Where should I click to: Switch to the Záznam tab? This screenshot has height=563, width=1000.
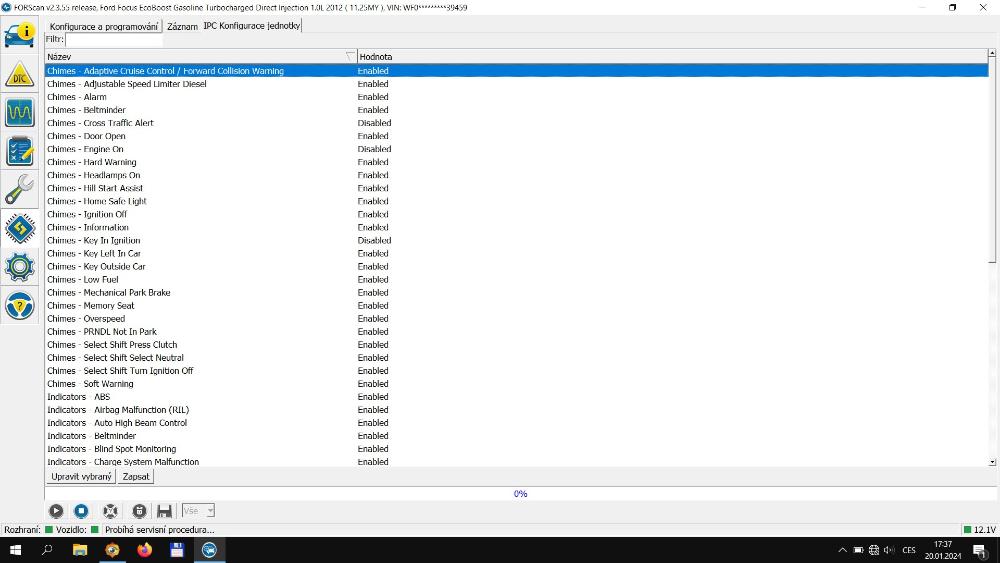point(182,26)
